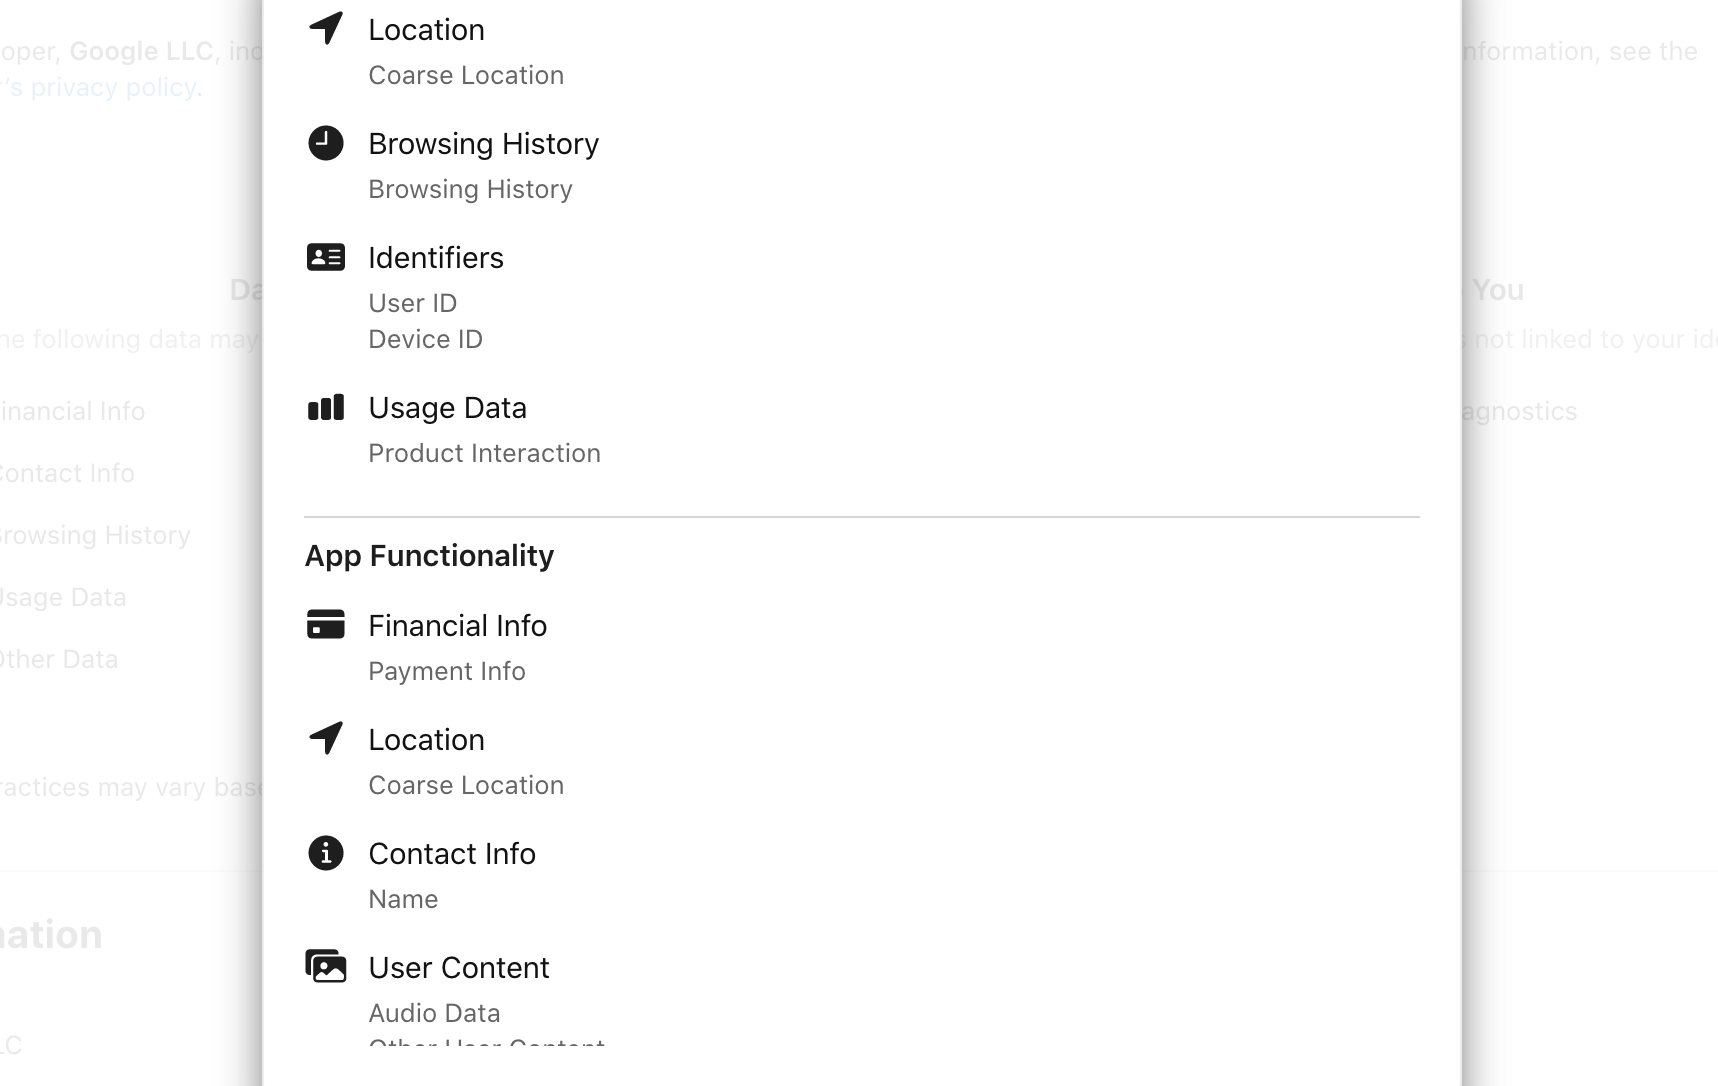
Task: Click the Product Interaction entry
Action: (x=484, y=453)
